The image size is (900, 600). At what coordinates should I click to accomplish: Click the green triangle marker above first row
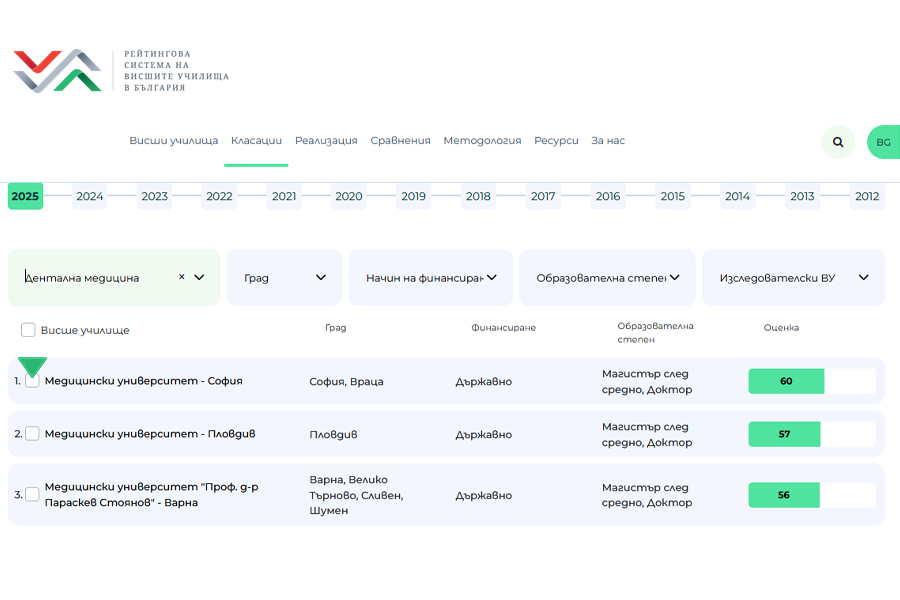pyautogui.click(x=33, y=366)
